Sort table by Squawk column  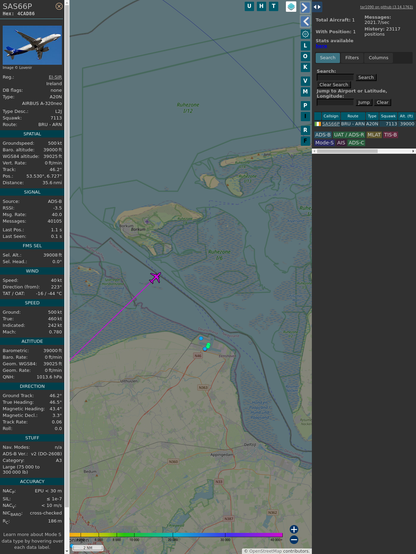point(388,116)
